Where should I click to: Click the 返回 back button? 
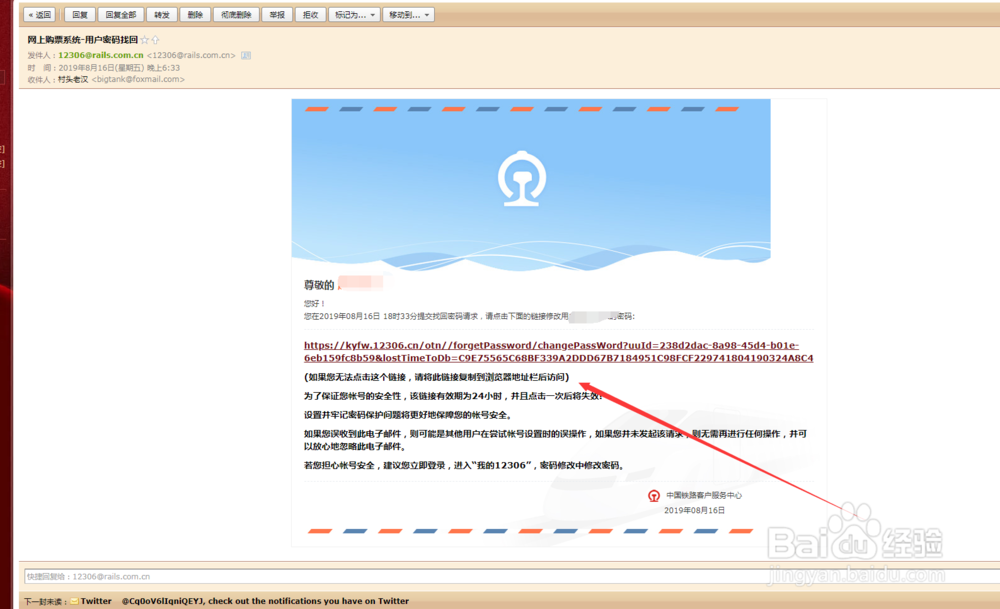pyautogui.click(x=40, y=15)
